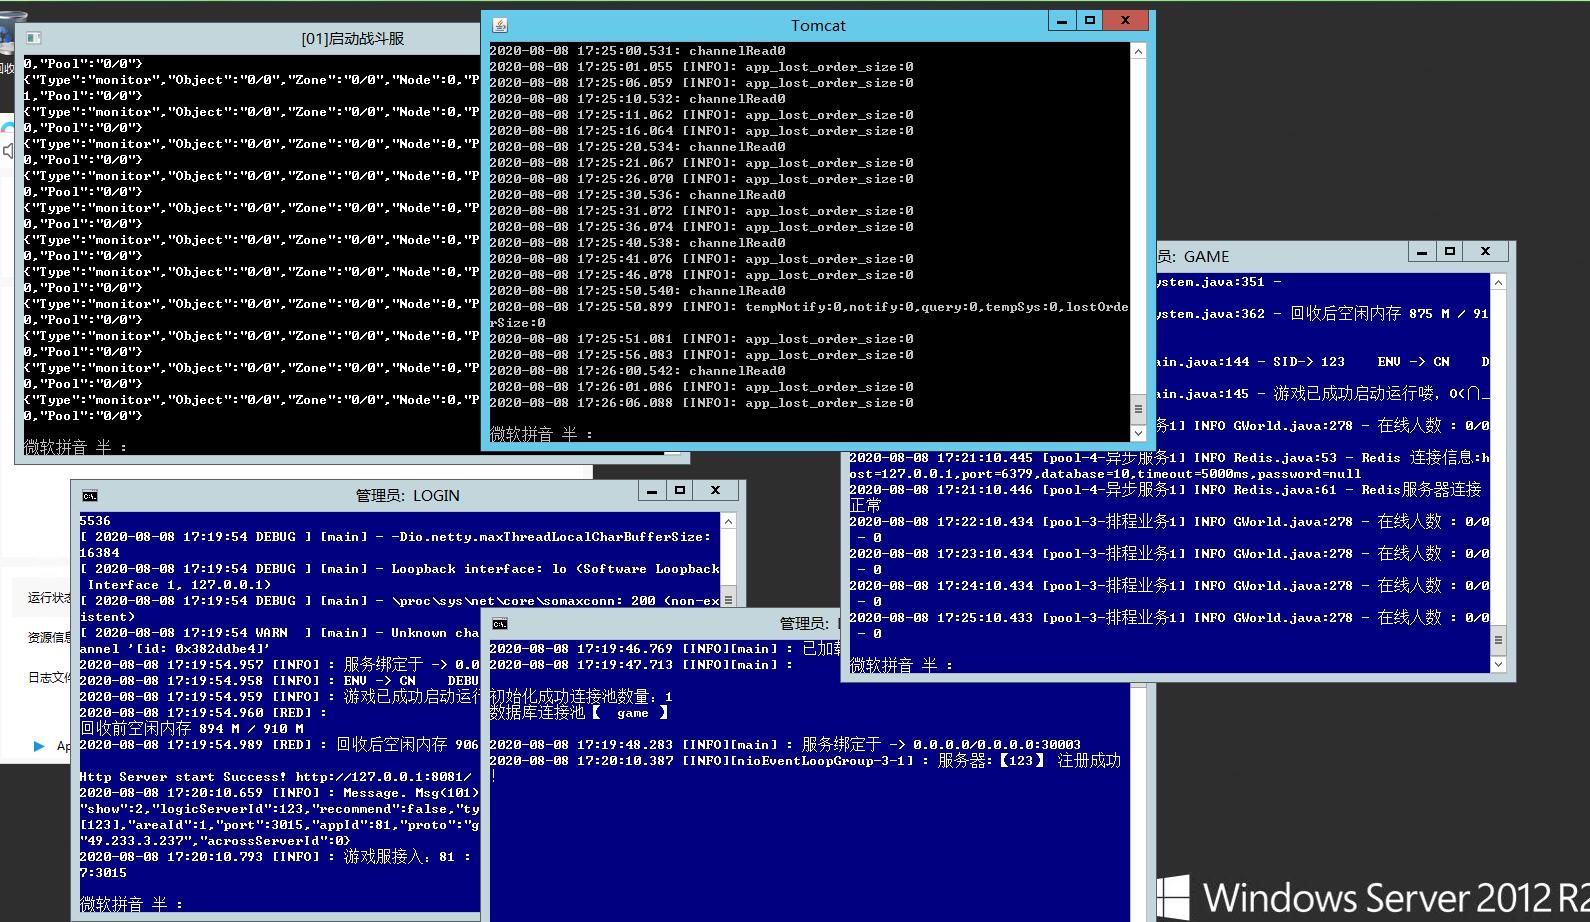Click the Java icon in Tomcat title bar
The width and height of the screenshot is (1590, 922).
[x=500, y=25]
